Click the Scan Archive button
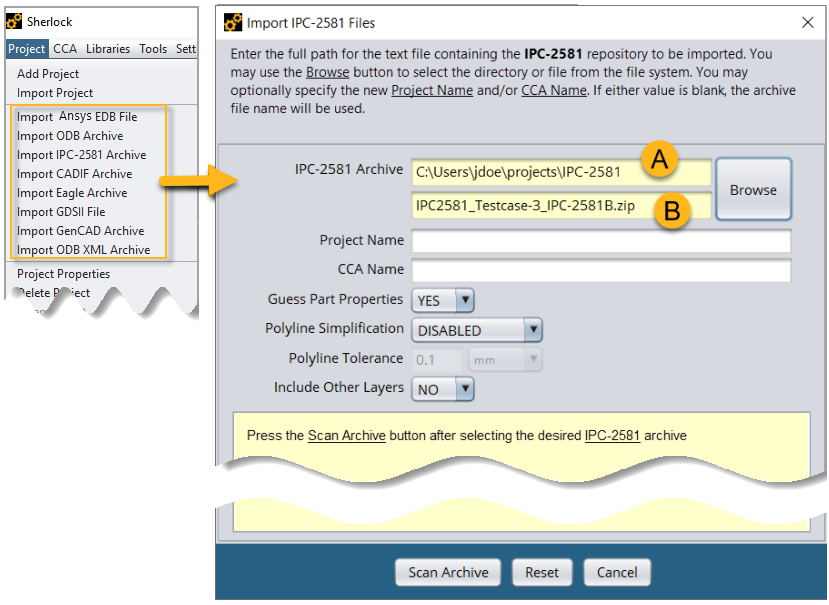Screen dimensions: 829x605 (x=448, y=572)
